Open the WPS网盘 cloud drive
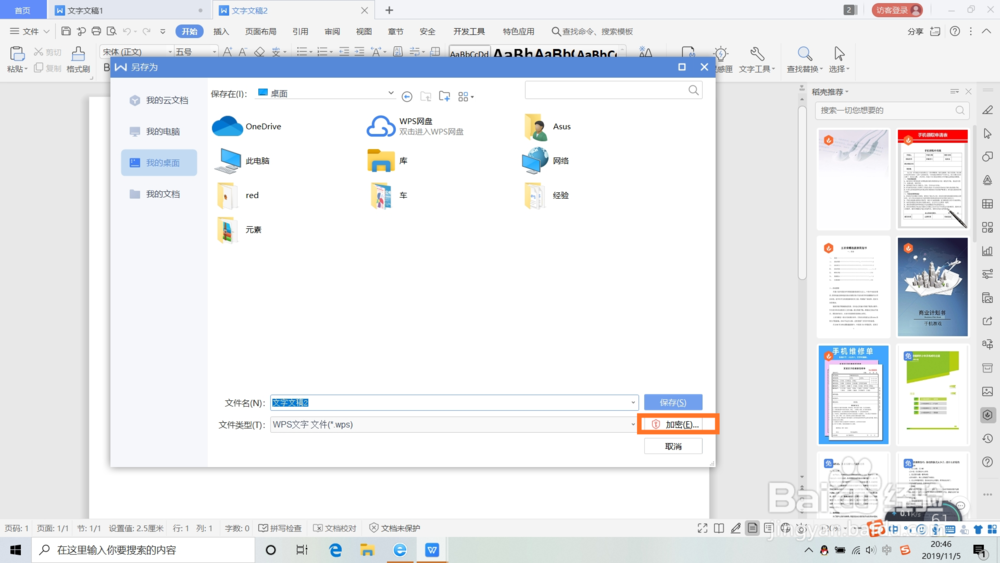 coord(415,126)
